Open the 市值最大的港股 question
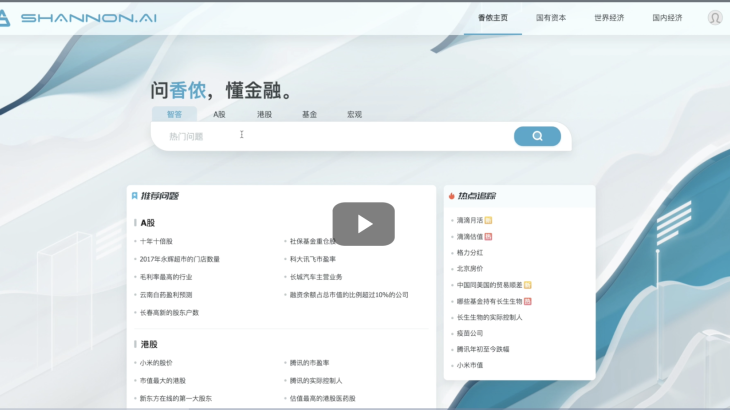Image resolution: width=730 pixels, height=410 pixels. [162, 380]
